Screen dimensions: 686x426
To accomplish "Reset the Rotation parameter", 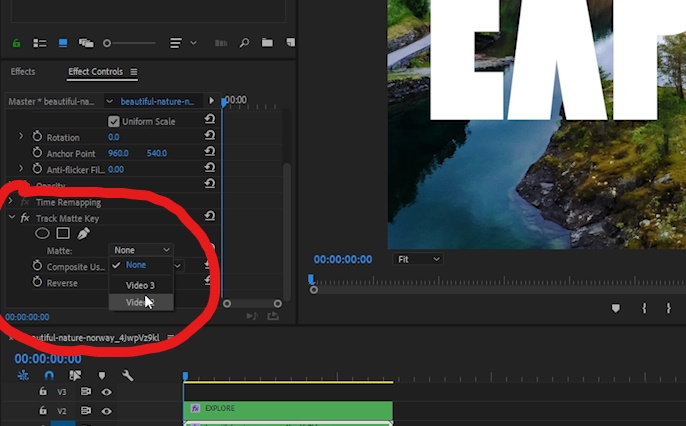I will pos(210,135).
